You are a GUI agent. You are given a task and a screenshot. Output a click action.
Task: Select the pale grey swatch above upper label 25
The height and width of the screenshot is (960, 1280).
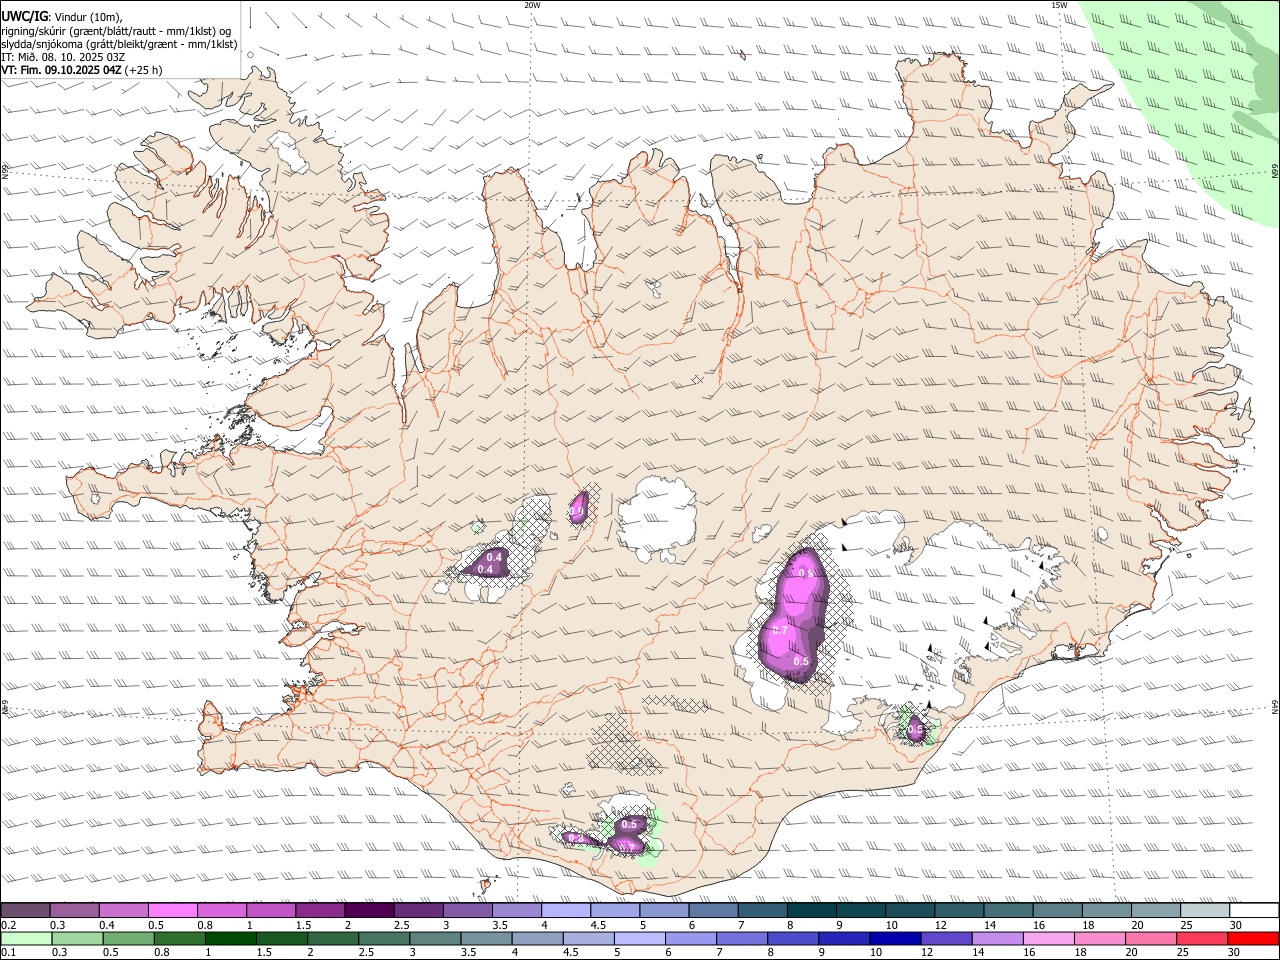point(1204,911)
